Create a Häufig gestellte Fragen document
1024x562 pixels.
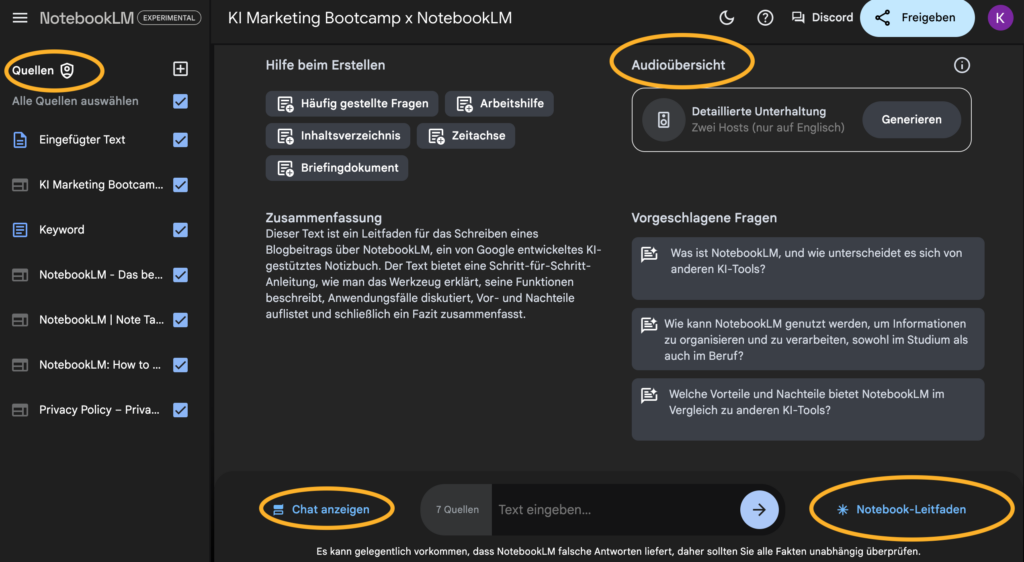[x=352, y=103]
